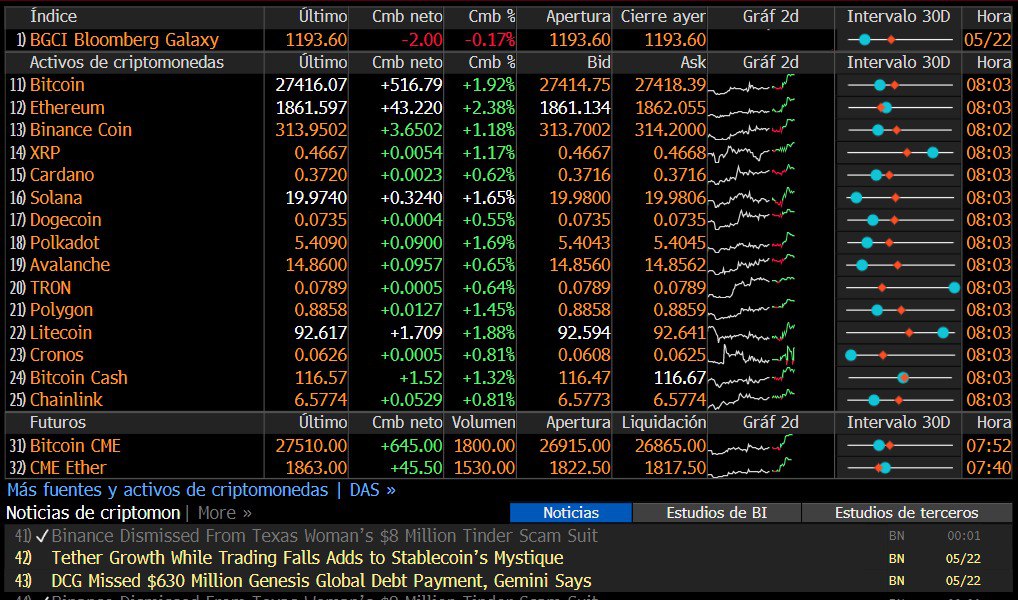The width and height of the screenshot is (1018, 600).
Task: Click the Liquidación column header in Futuros
Action: pos(664,422)
